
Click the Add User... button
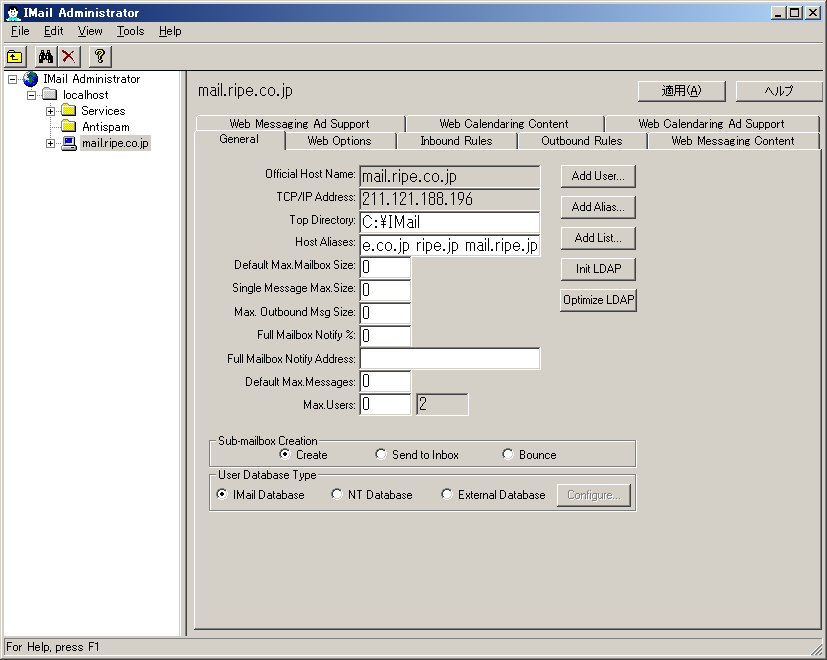[598, 176]
